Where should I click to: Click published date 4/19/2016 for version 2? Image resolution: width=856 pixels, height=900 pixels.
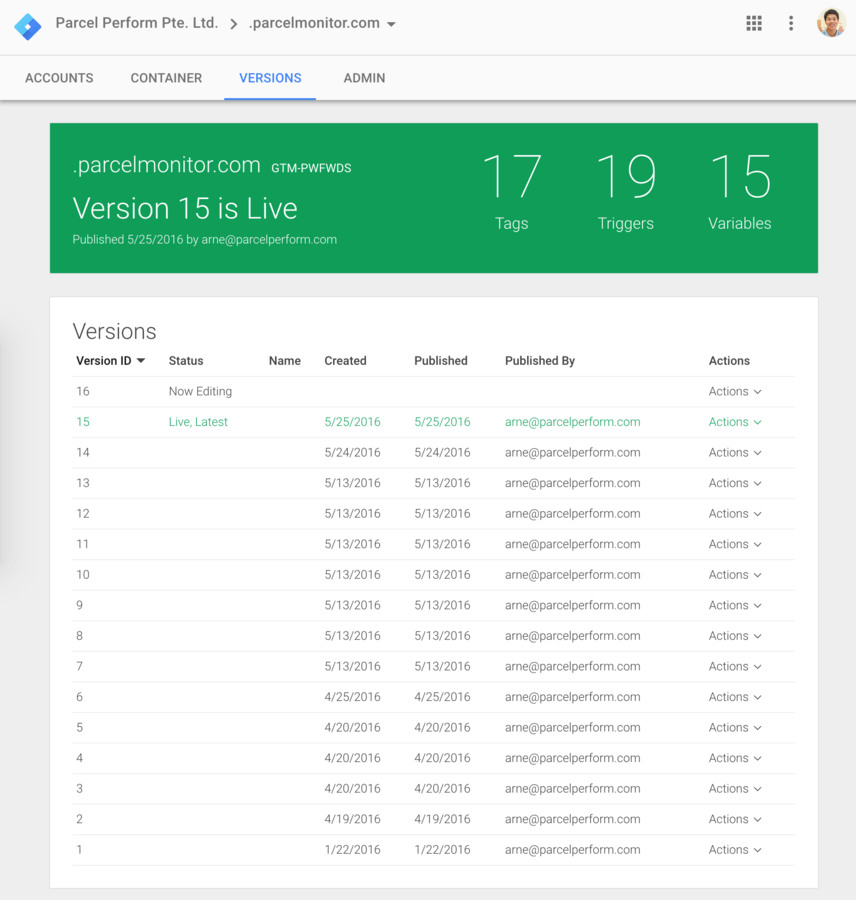[442, 819]
